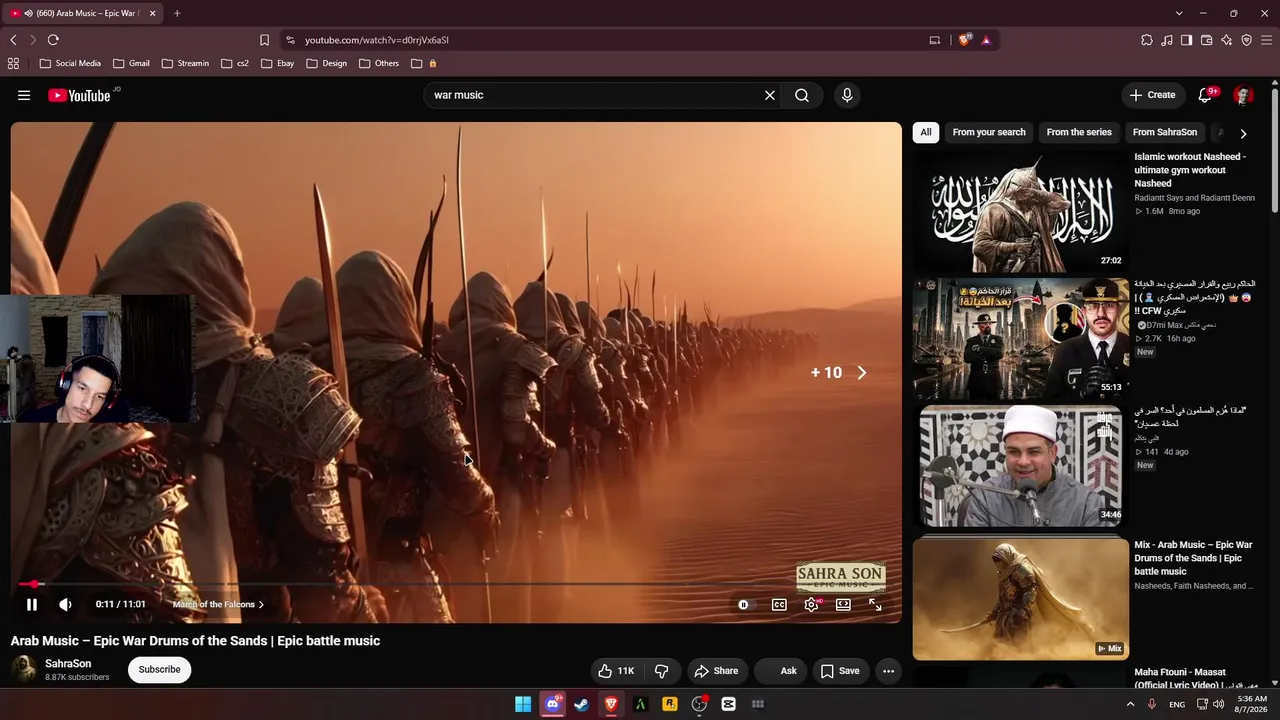
Task: Mute the video volume
Action: (x=65, y=604)
